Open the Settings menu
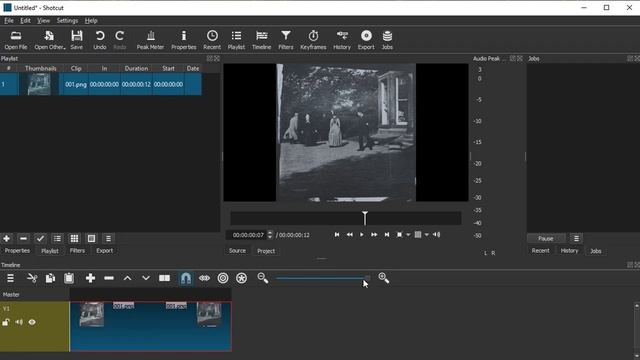 [67, 20]
